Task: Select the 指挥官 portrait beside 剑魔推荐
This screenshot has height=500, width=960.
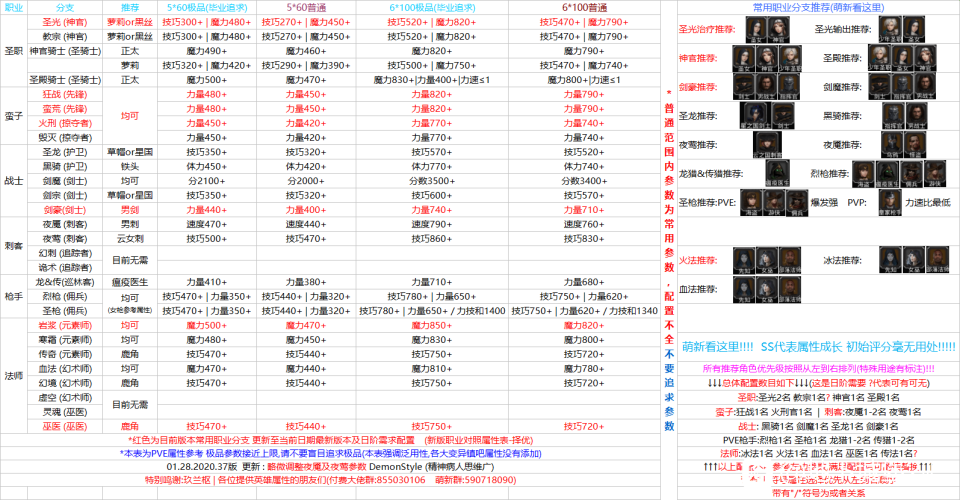Action: click(x=902, y=87)
